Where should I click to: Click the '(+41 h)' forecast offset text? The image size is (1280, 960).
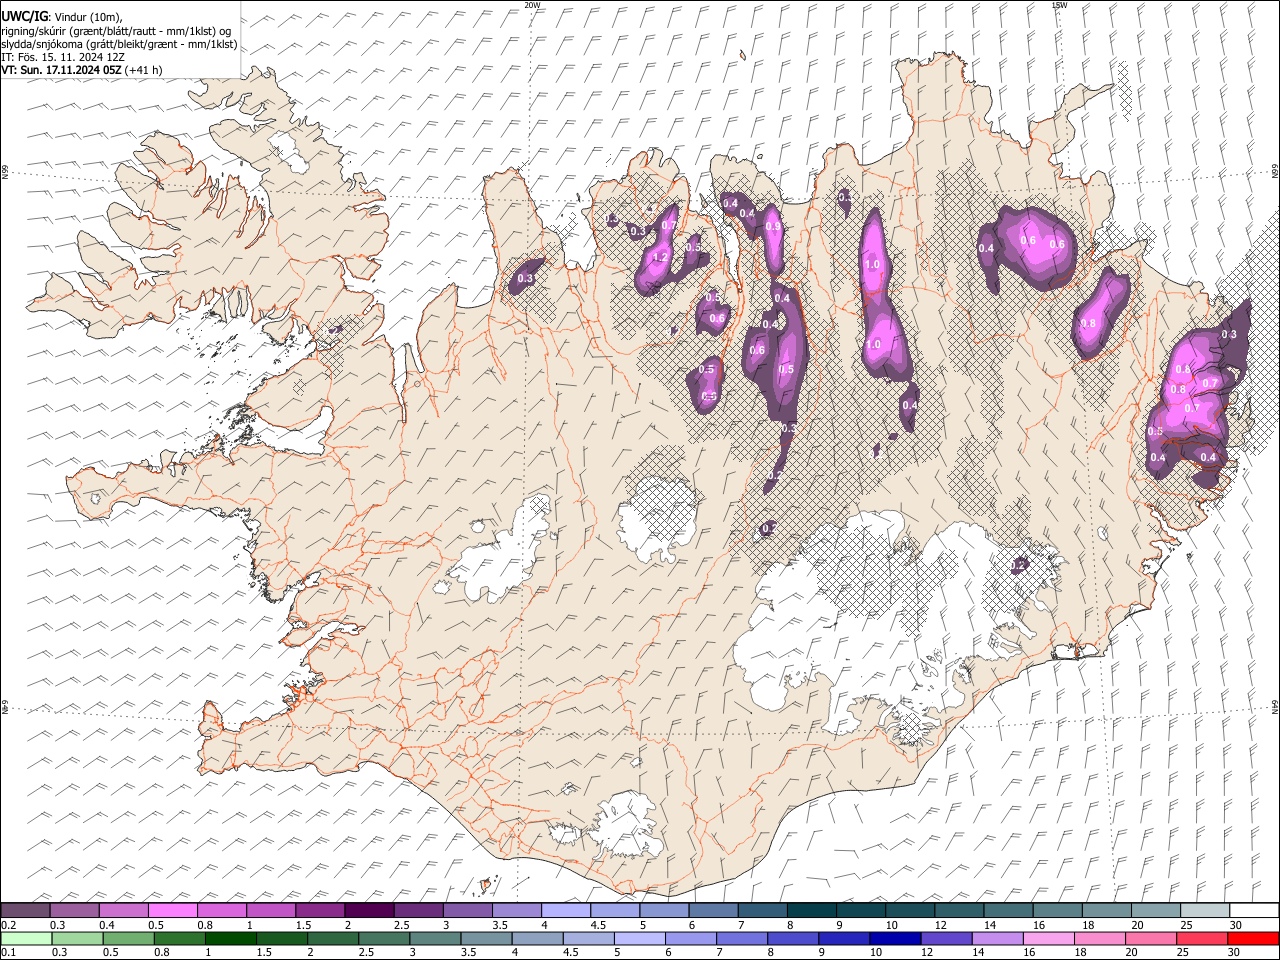coord(144,70)
